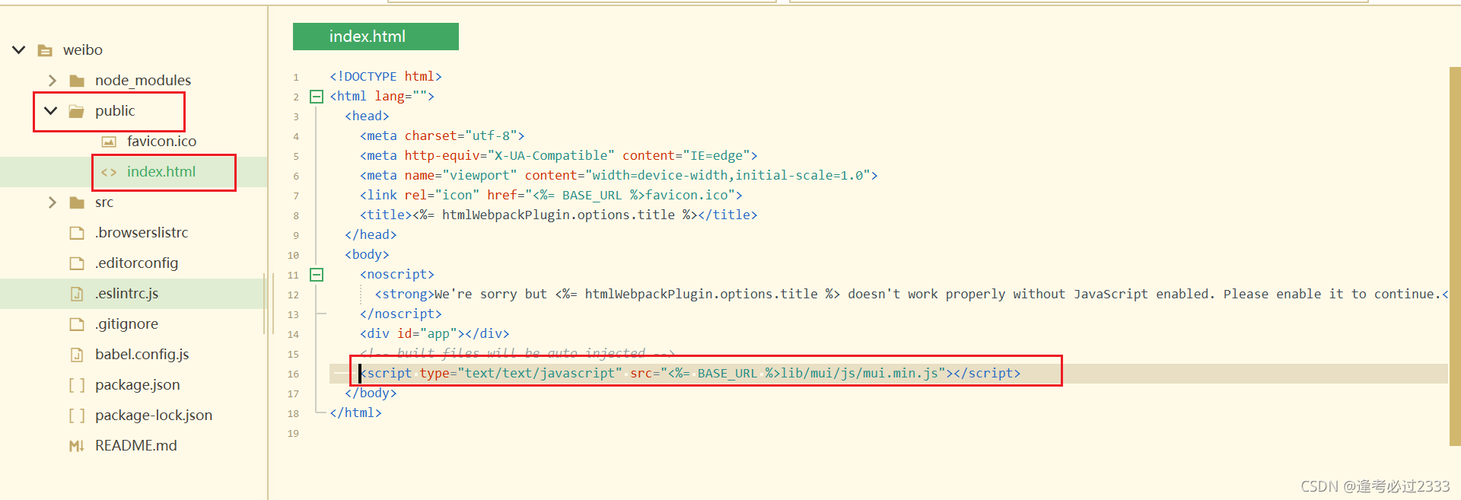Viewport: 1461px width, 500px height.
Task: Click the README.md markdown icon
Action: [x=77, y=446]
